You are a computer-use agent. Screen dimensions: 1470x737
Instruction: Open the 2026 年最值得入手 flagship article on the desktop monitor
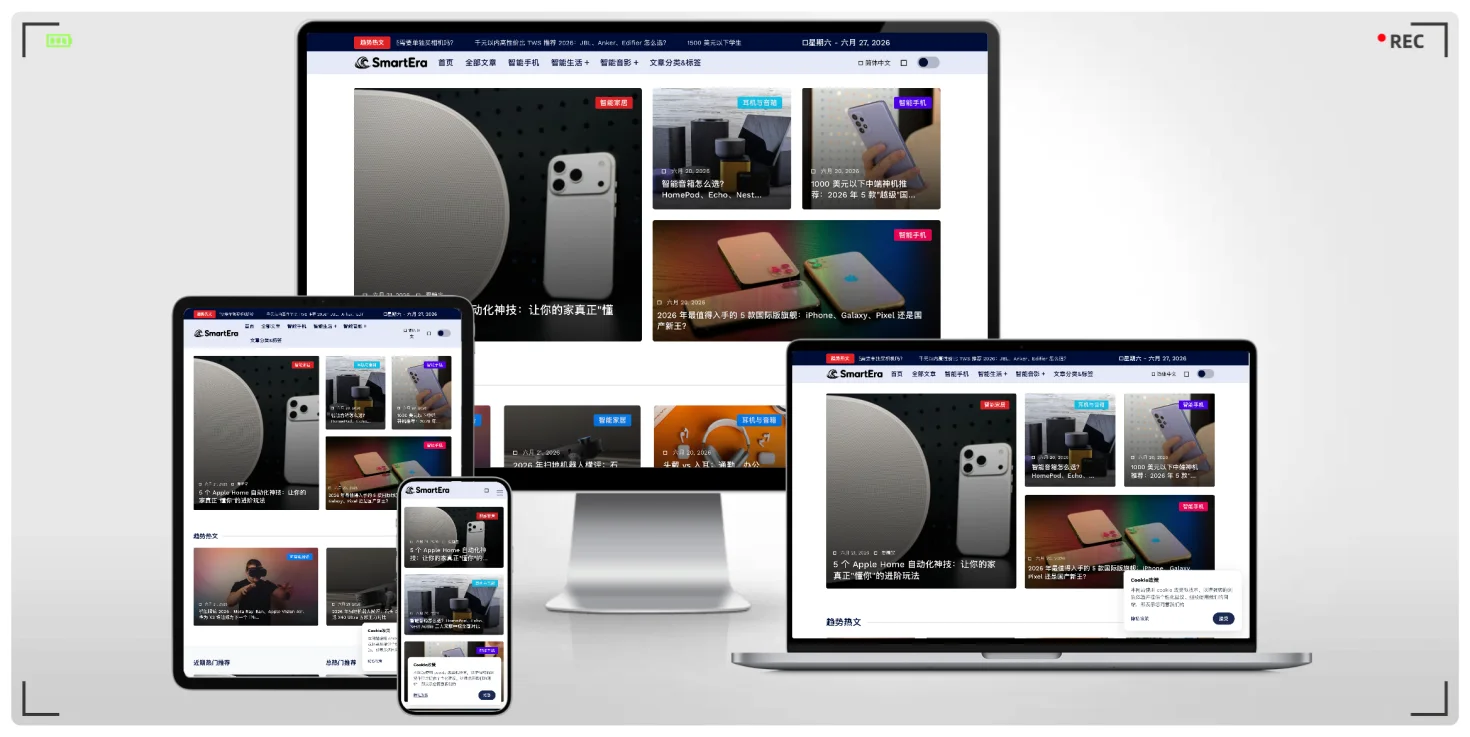coord(789,320)
